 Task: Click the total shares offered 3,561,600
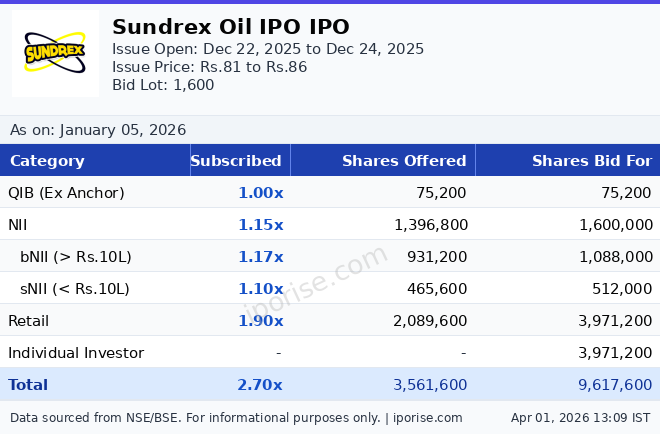click(x=430, y=385)
